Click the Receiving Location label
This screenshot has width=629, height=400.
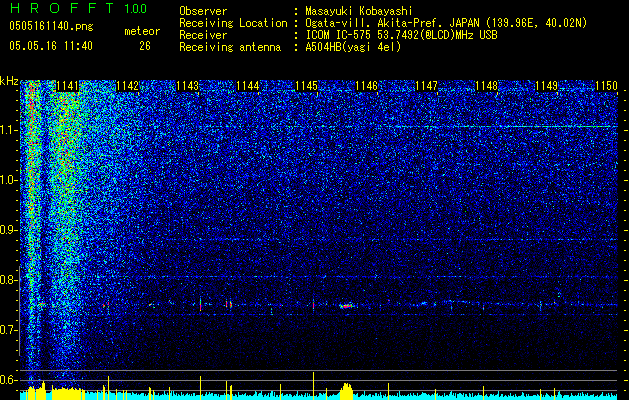[x=233, y=23]
